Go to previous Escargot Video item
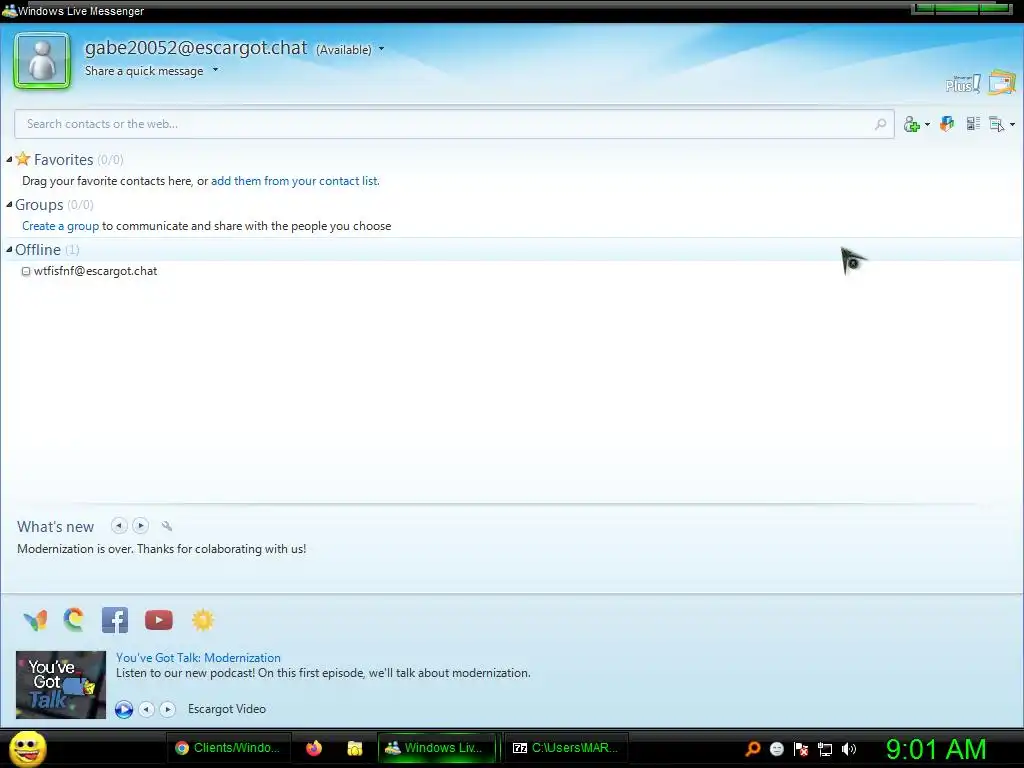The image size is (1024, 768). pos(147,709)
